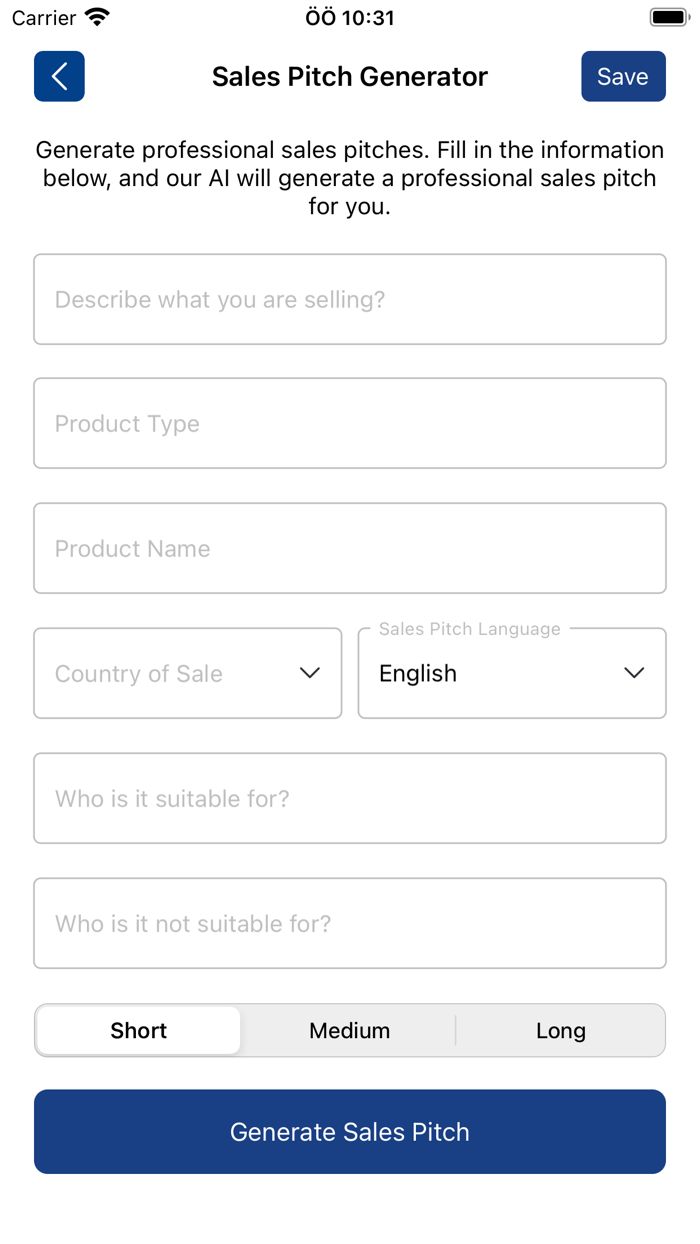The width and height of the screenshot is (700, 1244).
Task: Click Generate Sales Pitch
Action: pyautogui.click(x=349, y=1131)
